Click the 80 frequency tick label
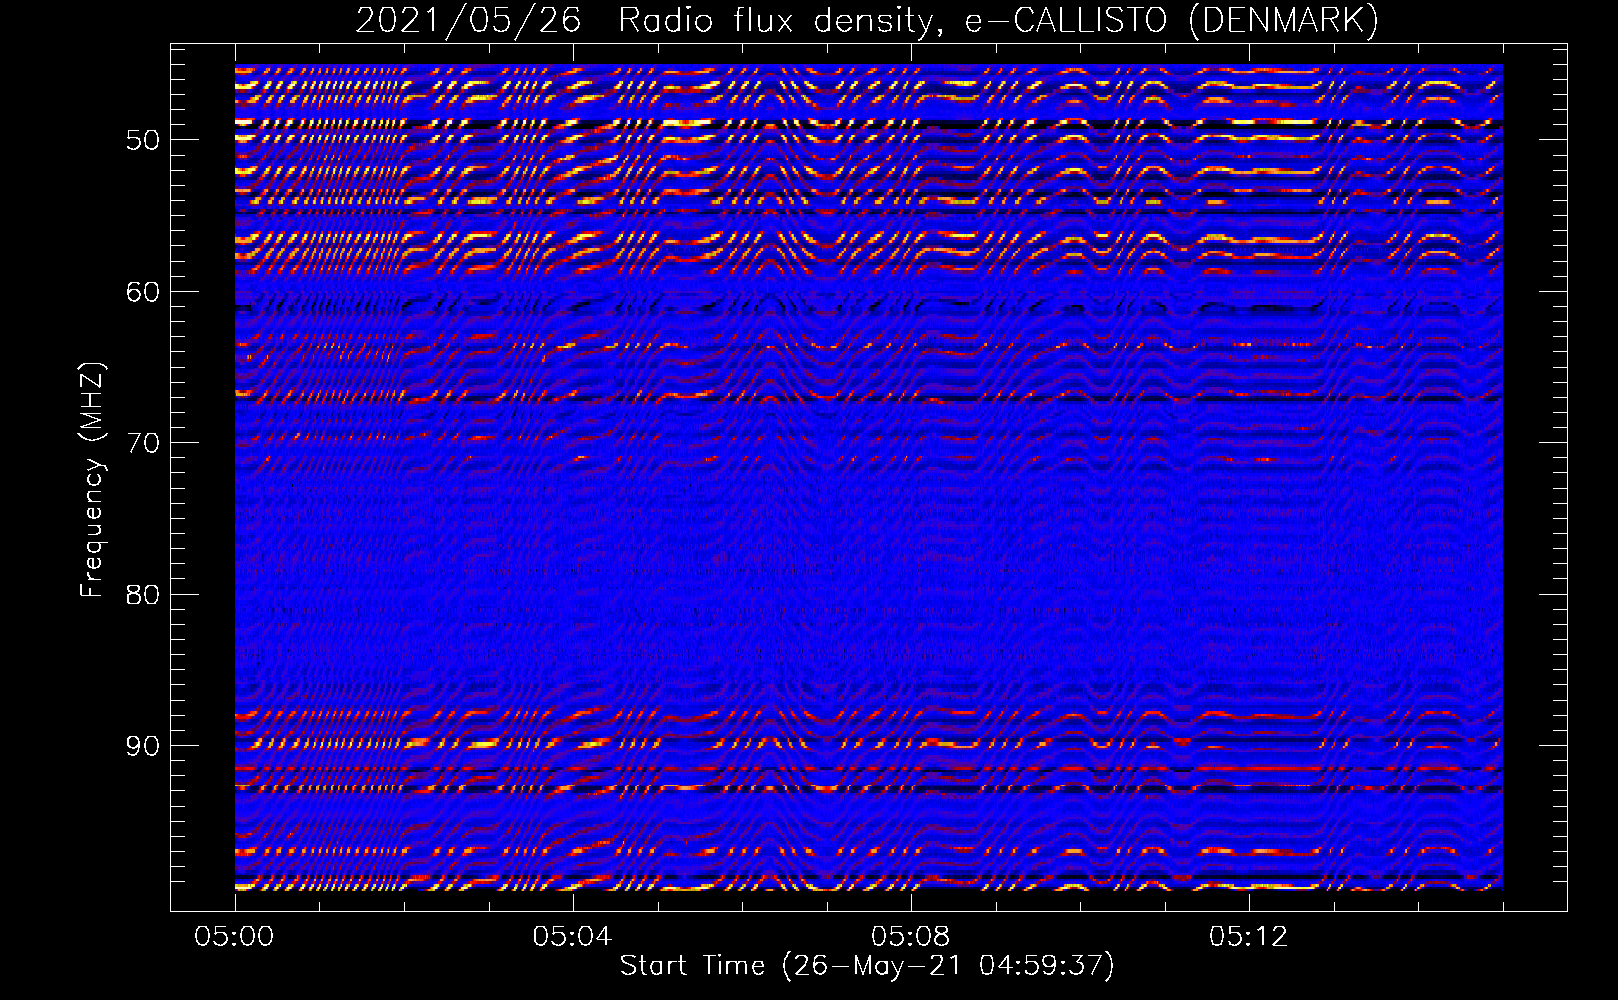This screenshot has width=1618, height=1000. 143,595
